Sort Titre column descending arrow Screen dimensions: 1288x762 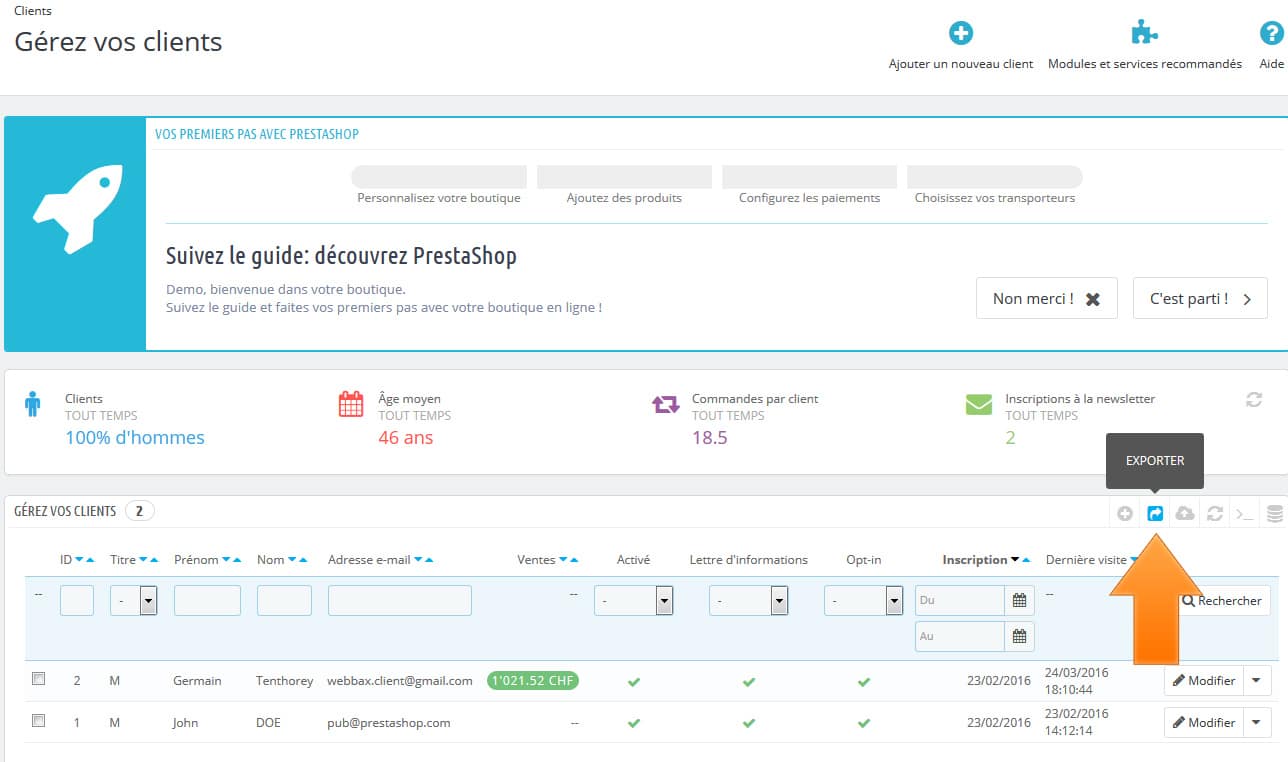pyautogui.click(x=143, y=560)
